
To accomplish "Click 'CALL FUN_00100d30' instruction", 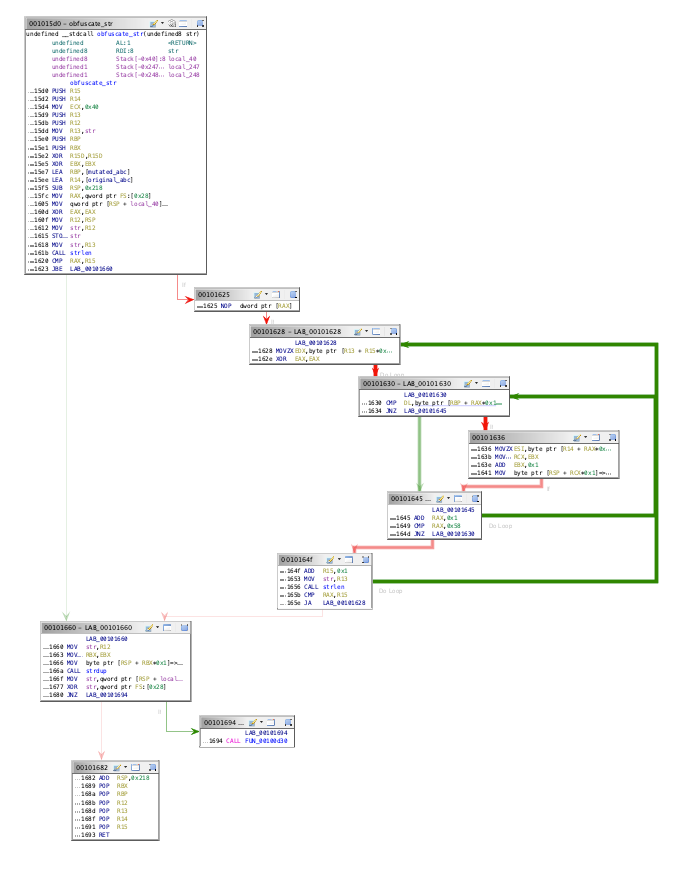I will pyautogui.click(x=245, y=741).
